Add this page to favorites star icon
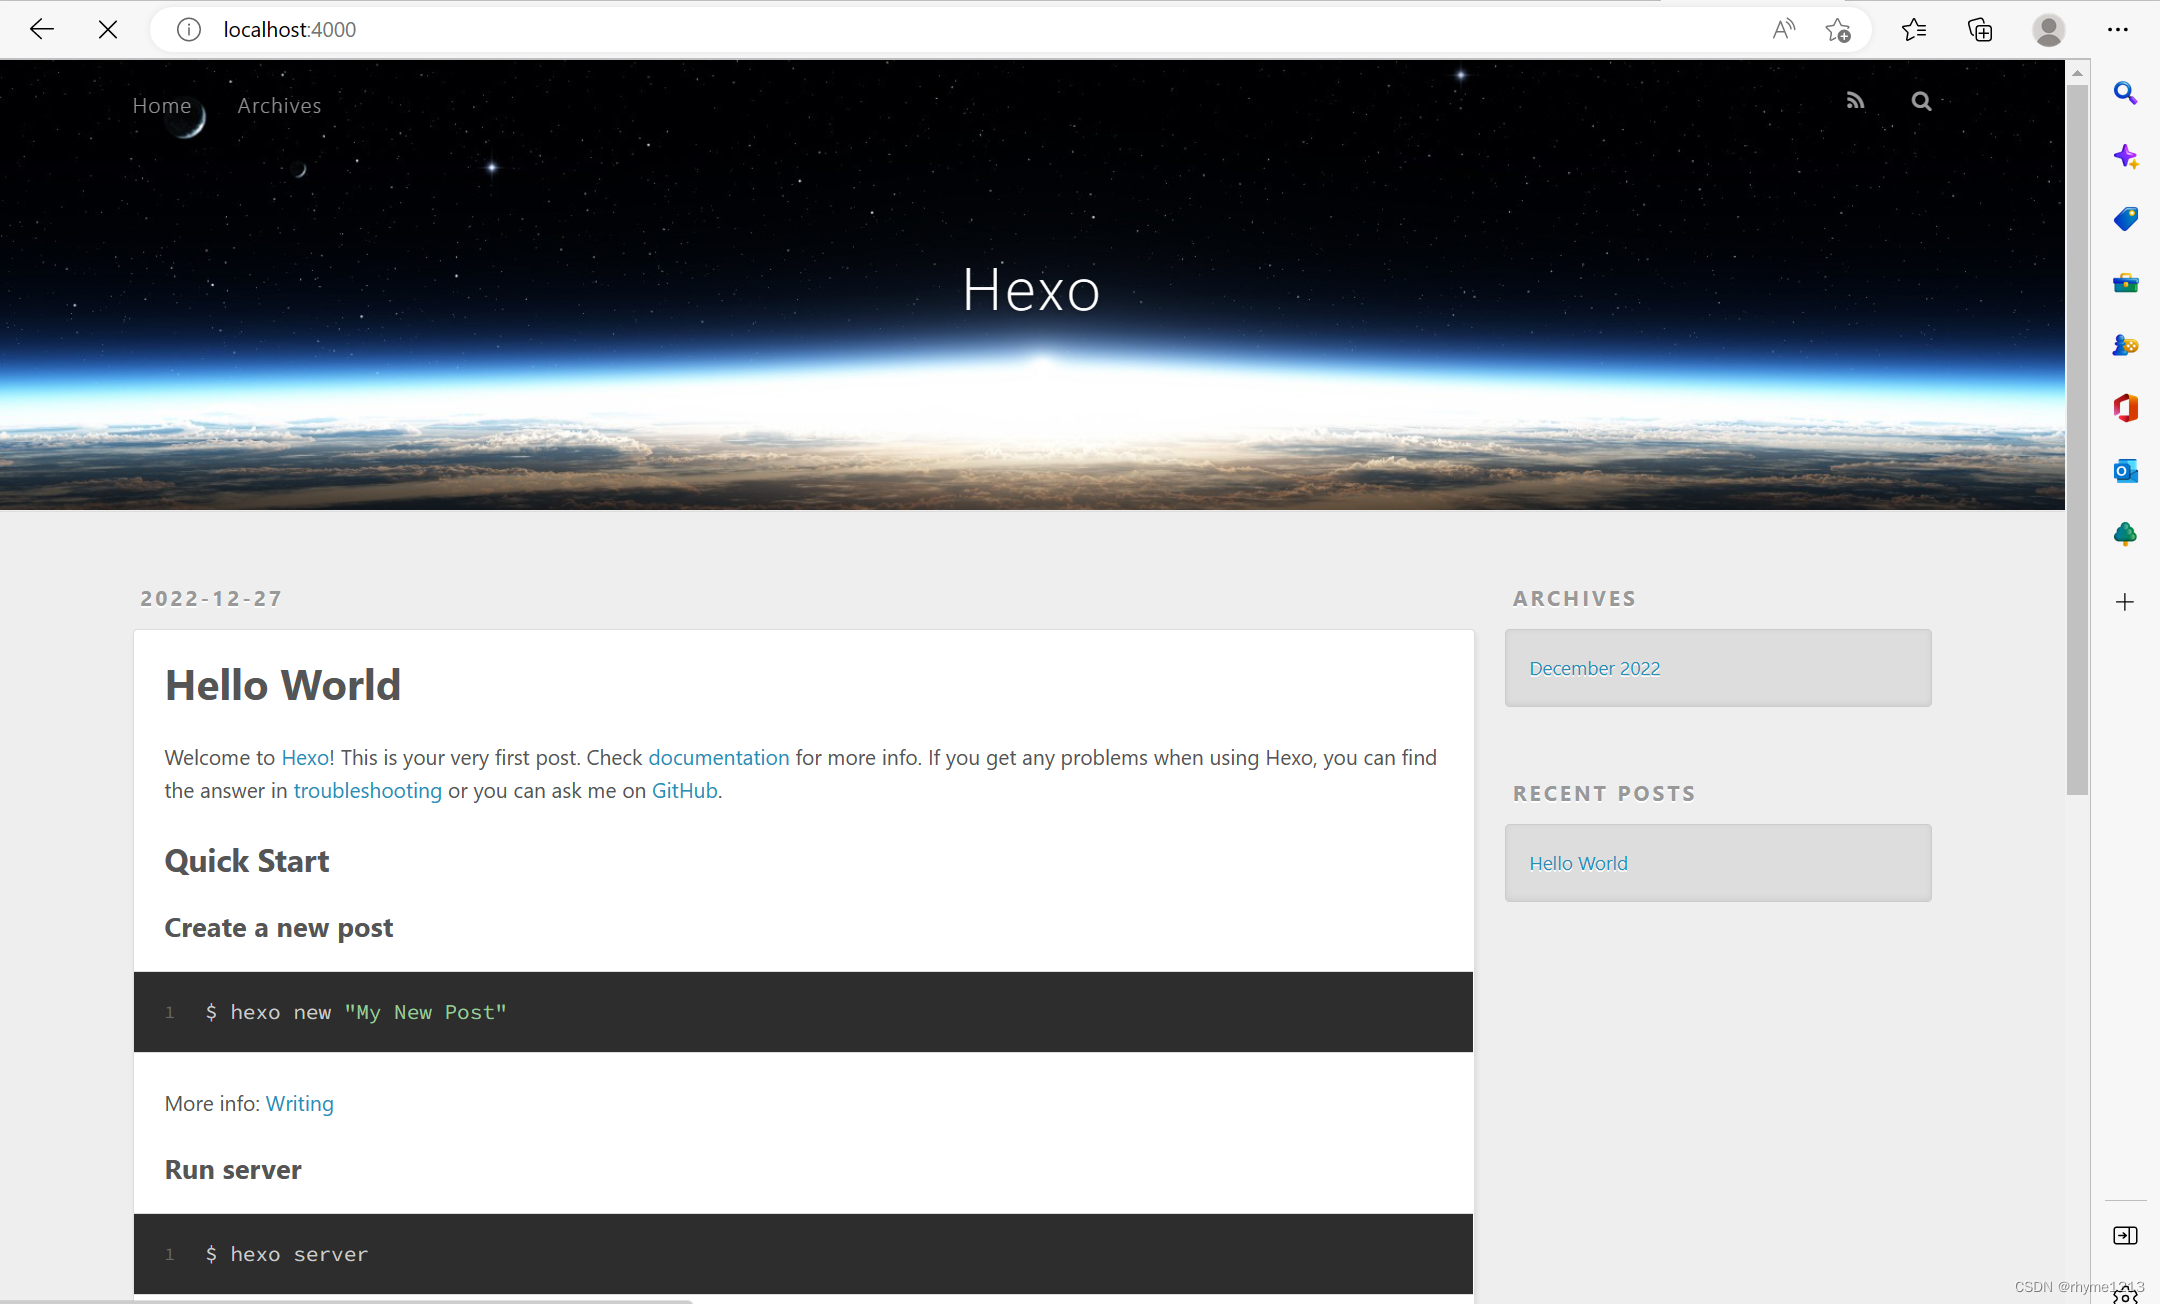The height and width of the screenshot is (1304, 2160). [x=1838, y=29]
